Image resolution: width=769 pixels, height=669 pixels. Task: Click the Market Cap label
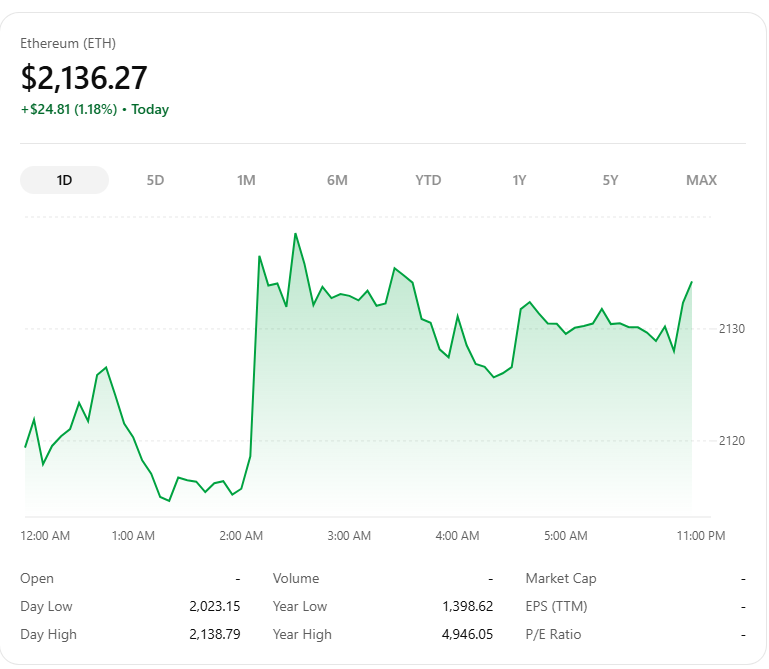pyautogui.click(x=561, y=578)
